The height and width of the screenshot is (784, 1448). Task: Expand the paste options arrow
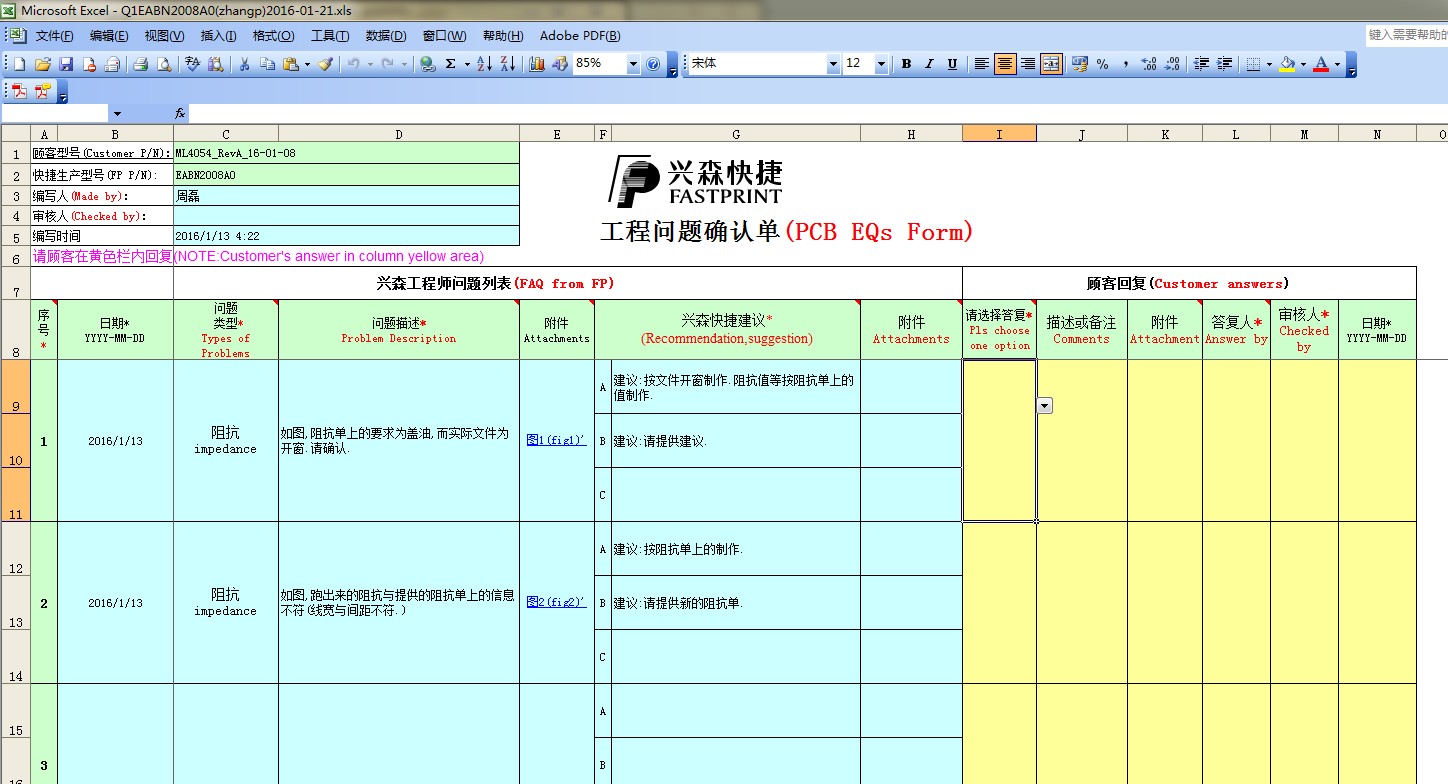[307, 64]
